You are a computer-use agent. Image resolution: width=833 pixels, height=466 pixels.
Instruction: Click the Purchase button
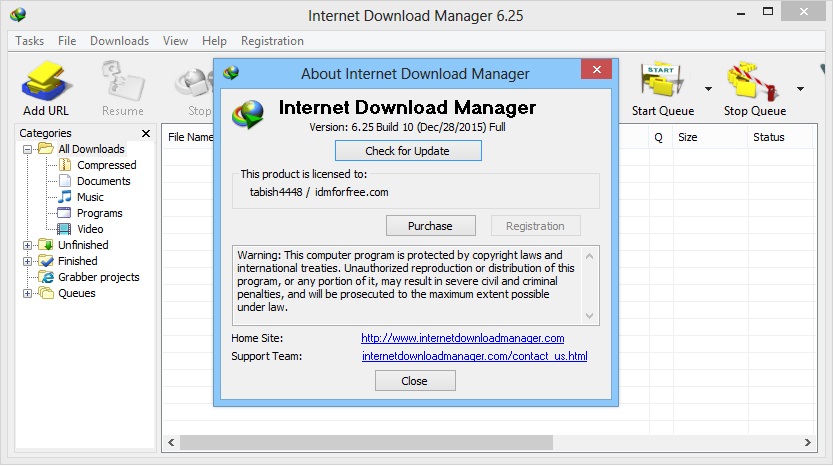(x=430, y=226)
